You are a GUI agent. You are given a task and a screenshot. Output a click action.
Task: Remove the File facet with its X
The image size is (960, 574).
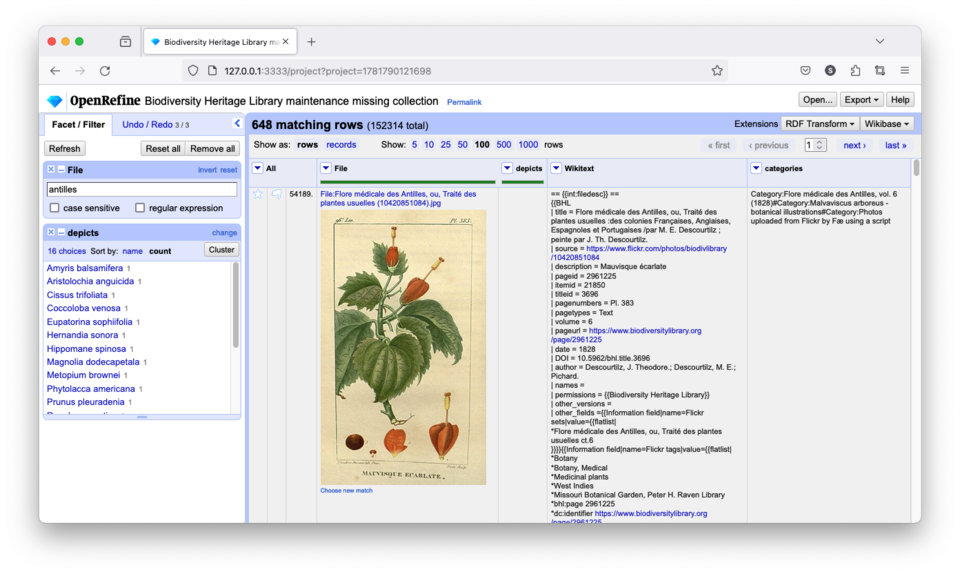(x=51, y=170)
